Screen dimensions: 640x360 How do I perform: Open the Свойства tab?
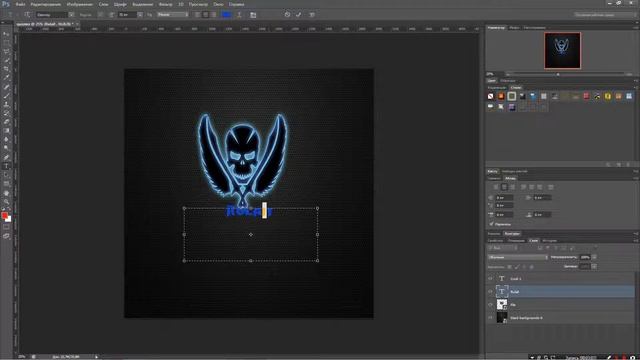tap(496, 241)
